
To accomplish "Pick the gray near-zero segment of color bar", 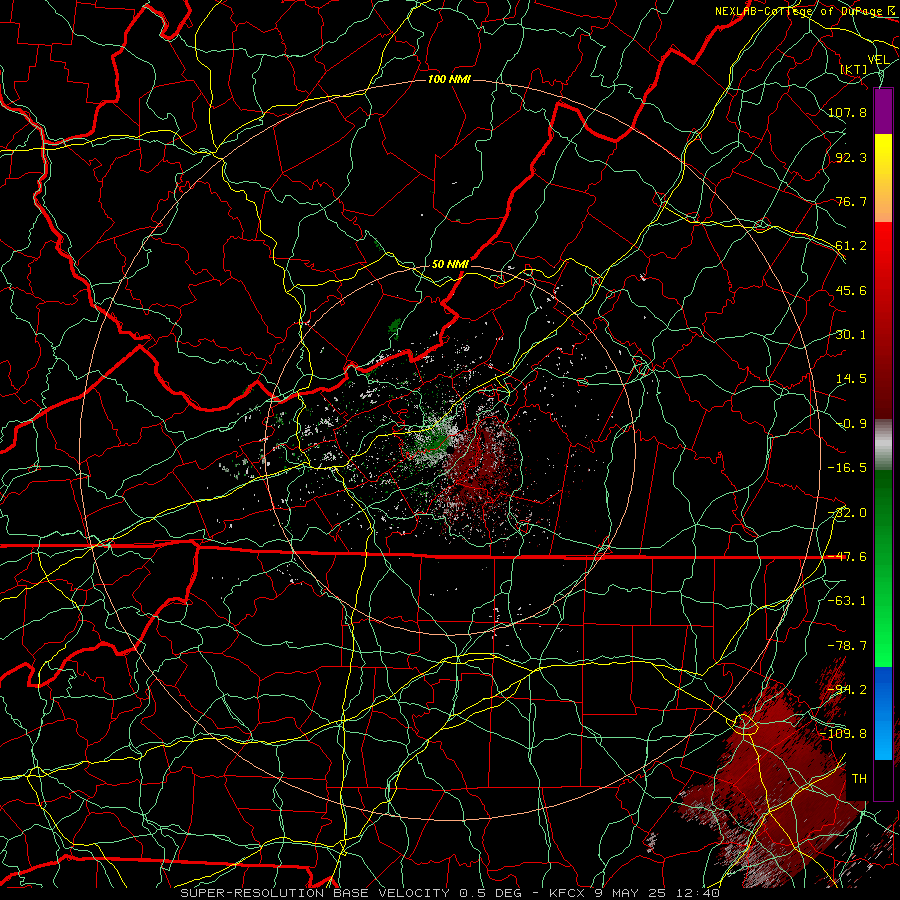I will coord(883,442).
